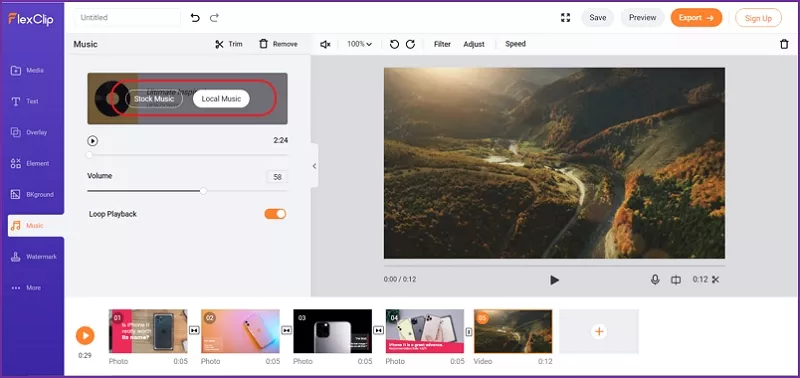This screenshot has width=800, height=378.
Task: Click the orange Export button
Action: pyautogui.click(x=696, y=17)
